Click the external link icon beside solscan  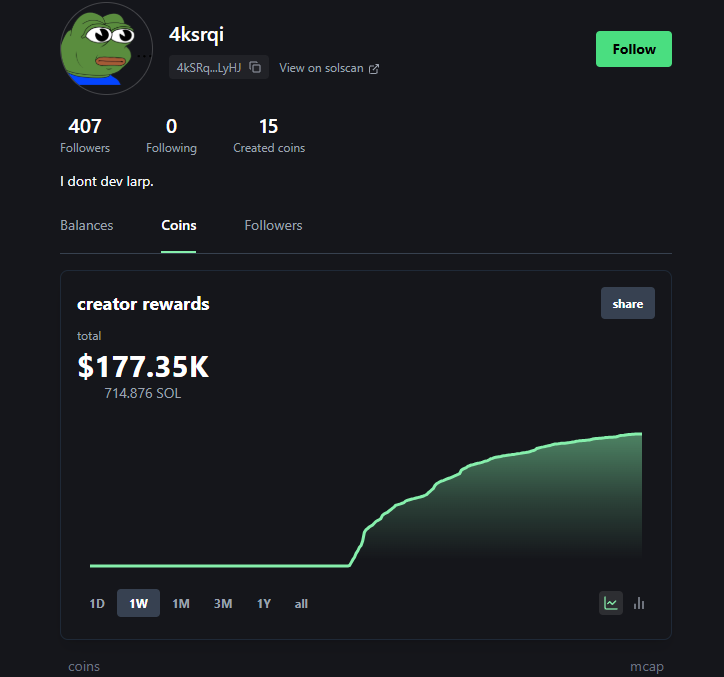pos(374,69)
